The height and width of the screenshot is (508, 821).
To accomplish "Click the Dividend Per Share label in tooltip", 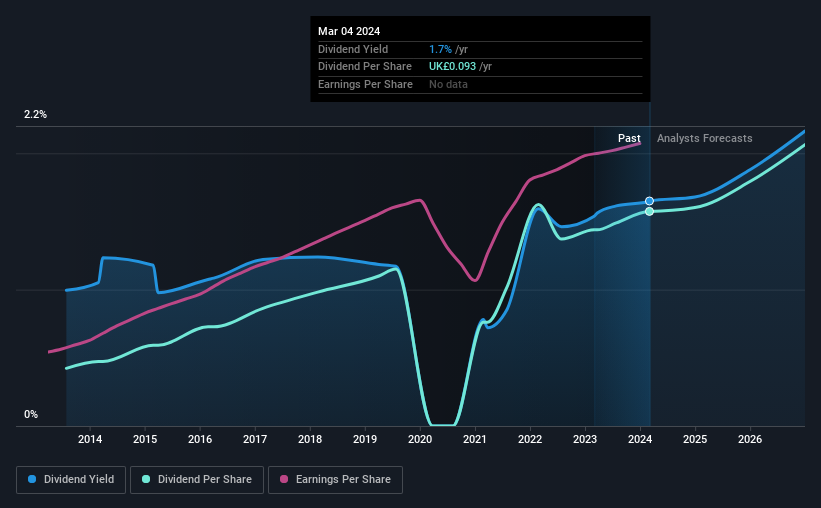I will 365,67.
